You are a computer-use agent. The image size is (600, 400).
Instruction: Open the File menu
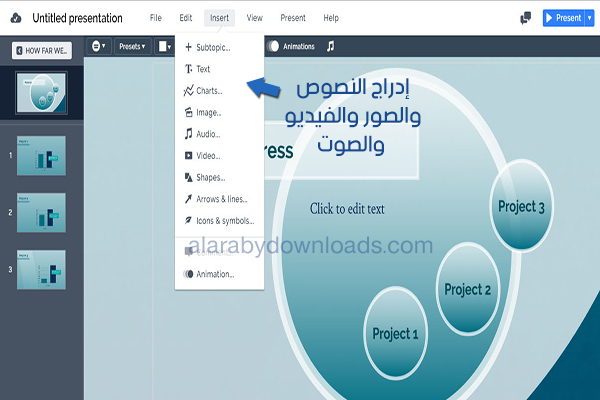(x=156, y=18)
